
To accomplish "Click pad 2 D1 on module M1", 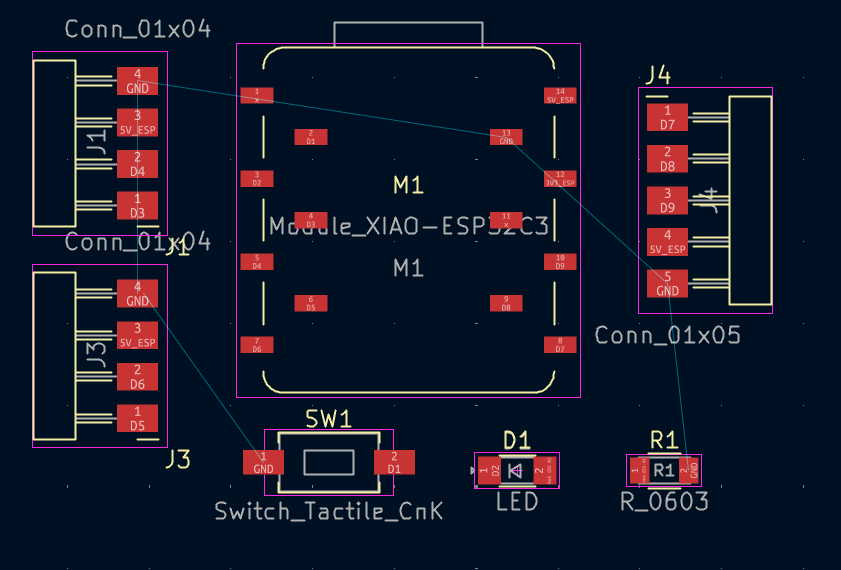I will (311, 137).
